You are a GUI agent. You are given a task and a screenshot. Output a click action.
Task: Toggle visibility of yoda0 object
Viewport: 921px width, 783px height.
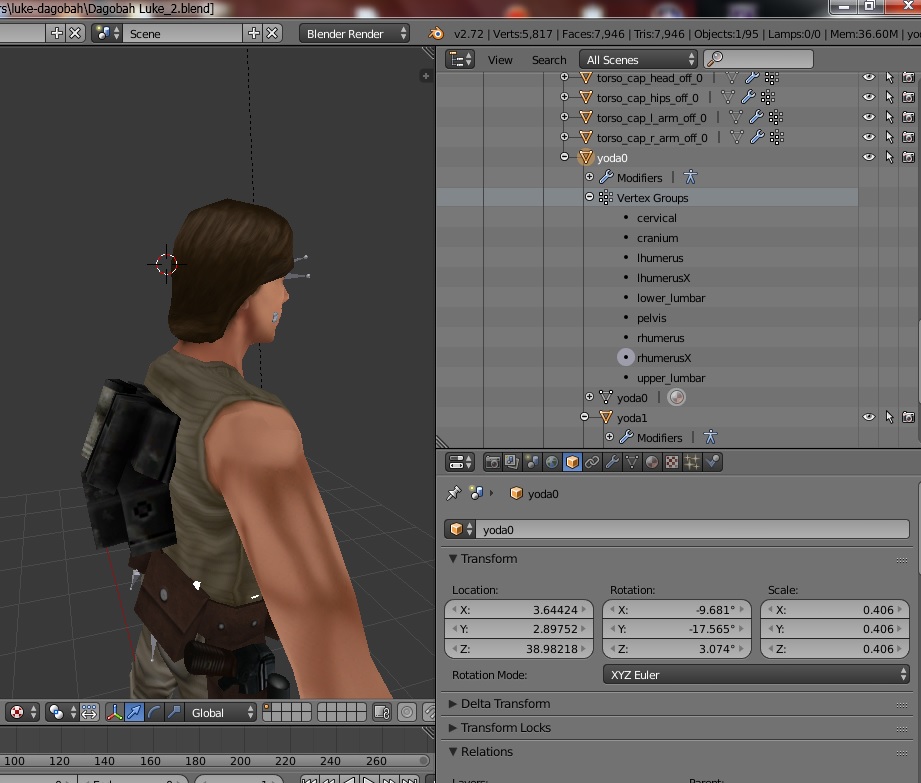click(869, 157)
